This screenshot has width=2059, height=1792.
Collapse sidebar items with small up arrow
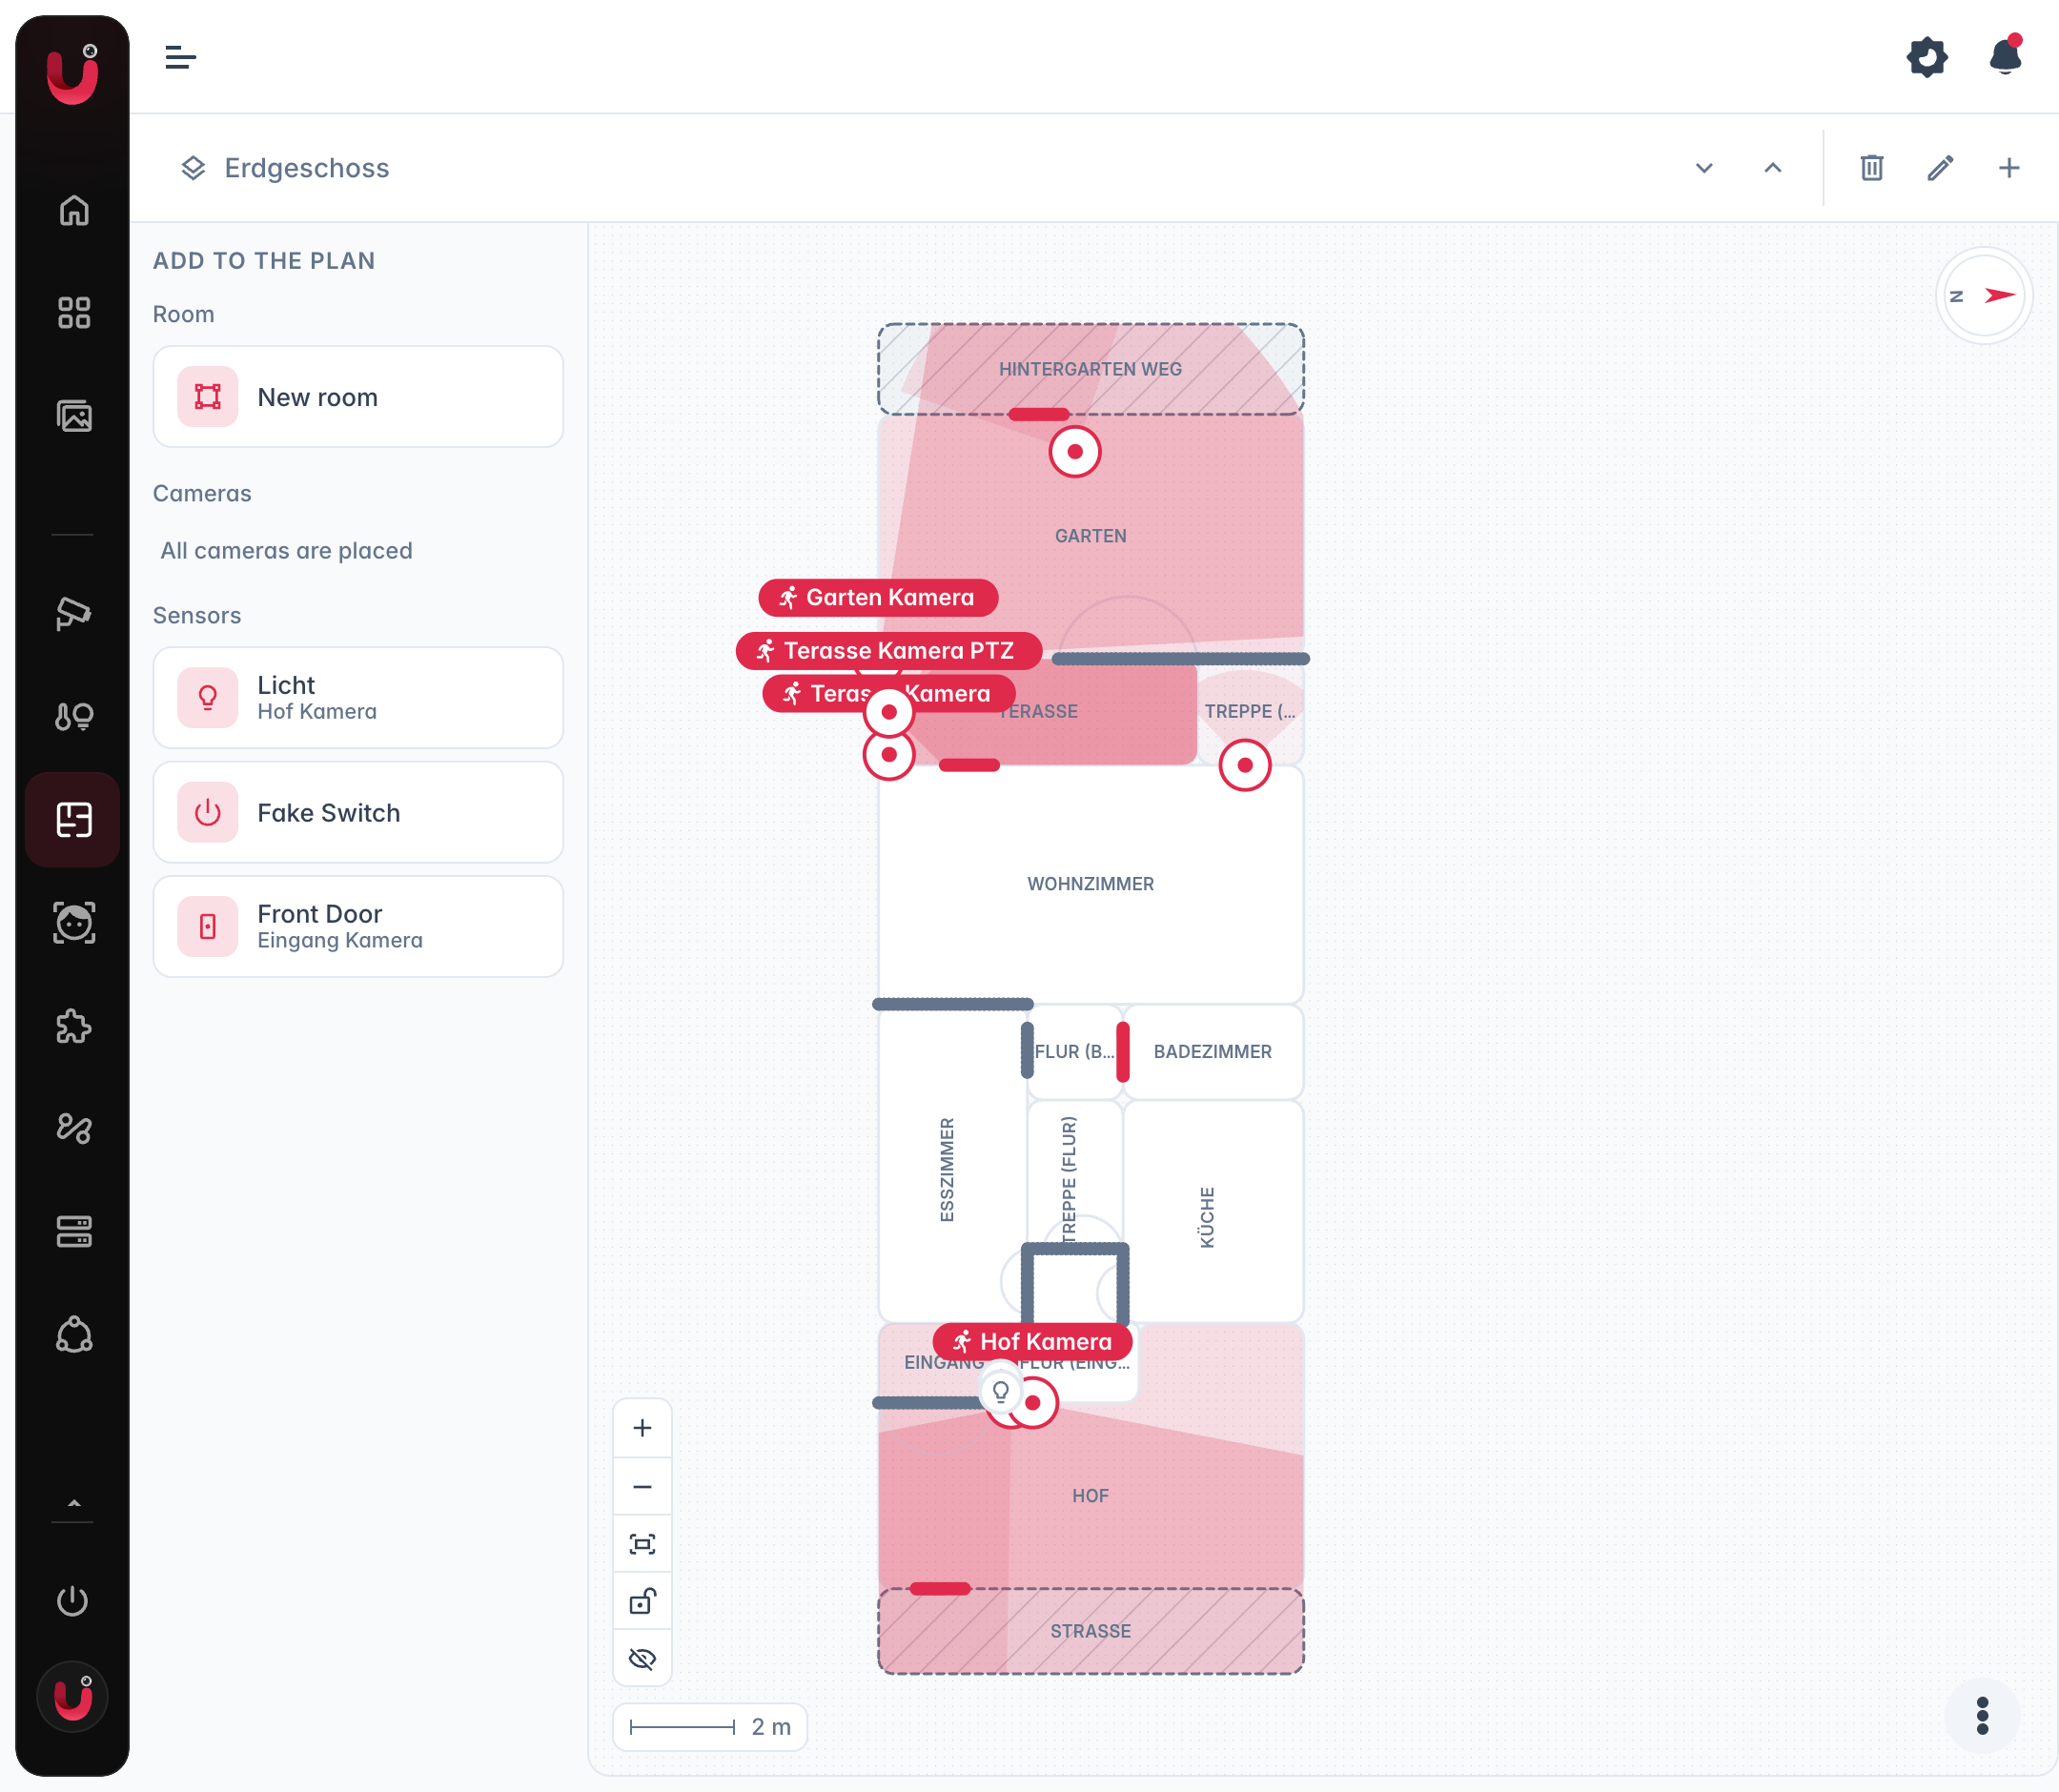click(x=73, y=1503)
